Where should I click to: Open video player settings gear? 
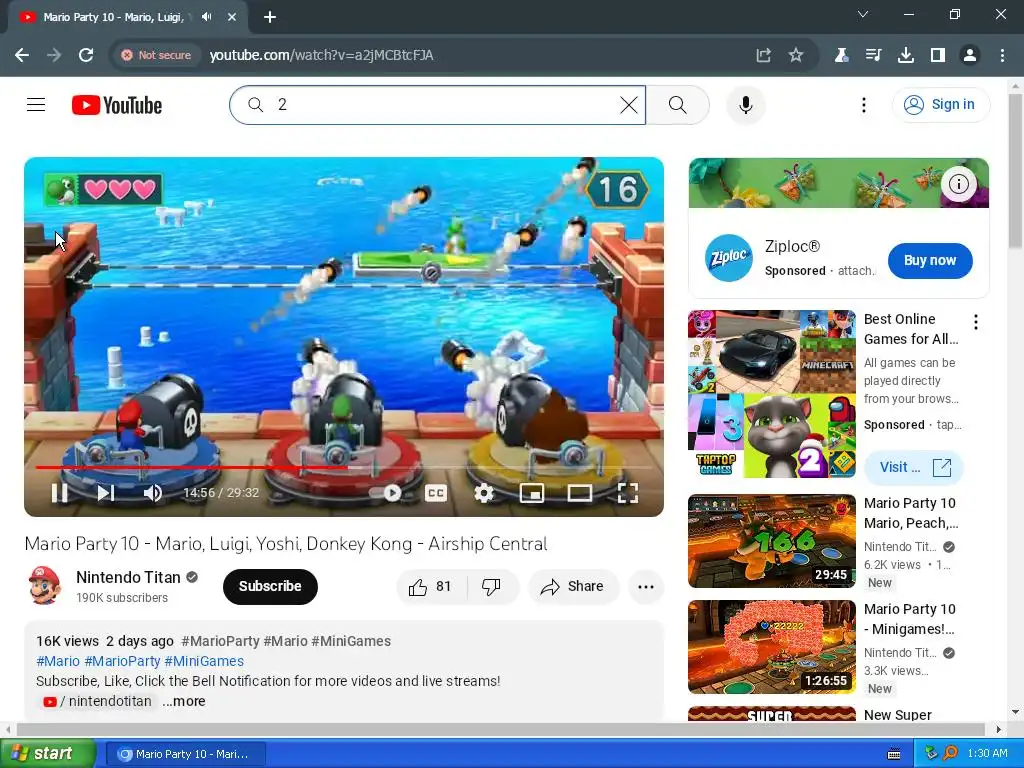[x=484, y=493]
